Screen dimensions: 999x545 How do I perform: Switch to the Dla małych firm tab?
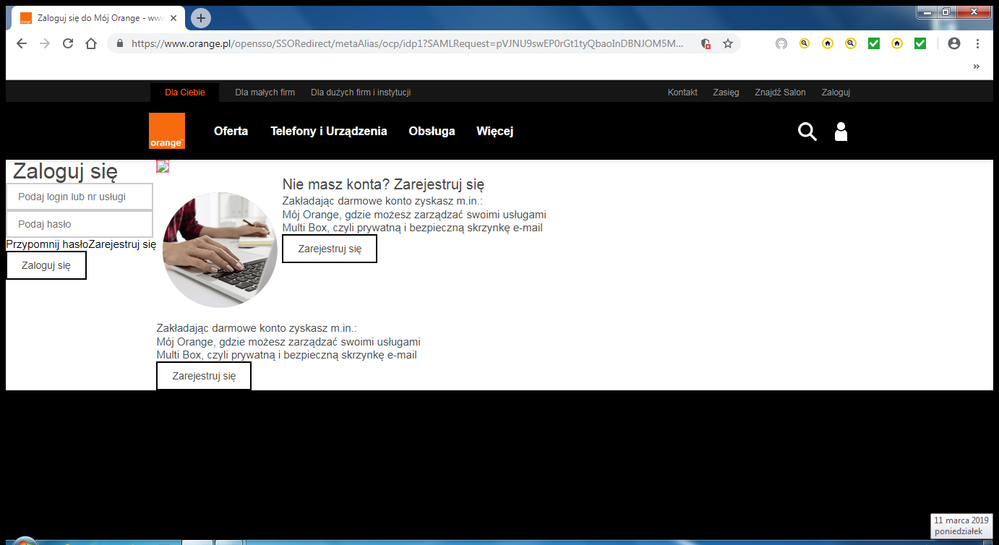pyautogui.click(x=265, y=92)
